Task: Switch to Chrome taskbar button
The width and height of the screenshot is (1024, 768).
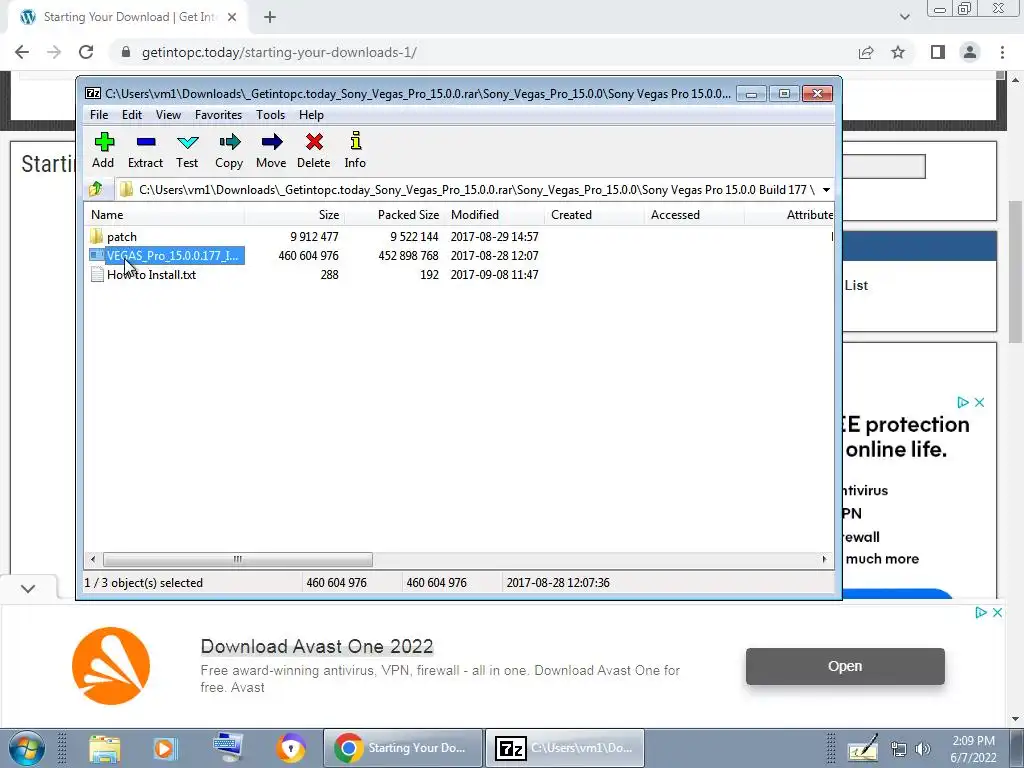Action: (403, 748)
